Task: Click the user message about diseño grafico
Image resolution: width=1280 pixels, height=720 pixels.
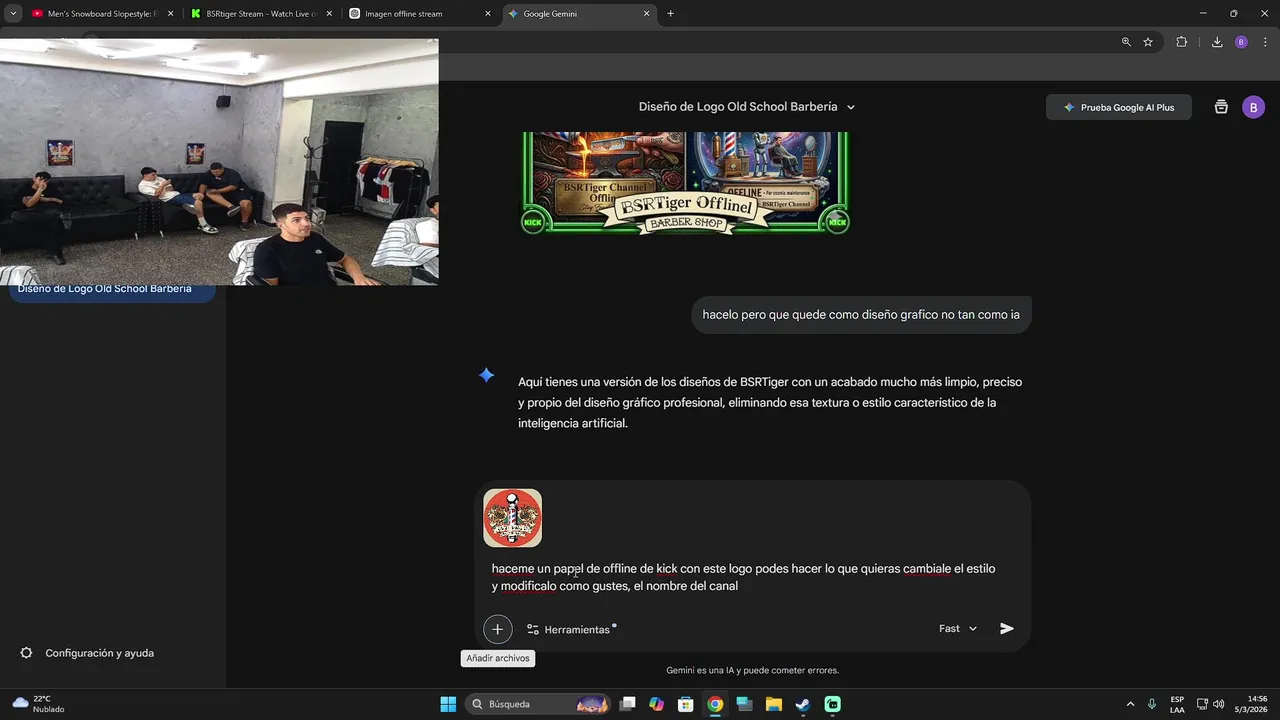Action: pyautogui.click(x=861, y=315)
